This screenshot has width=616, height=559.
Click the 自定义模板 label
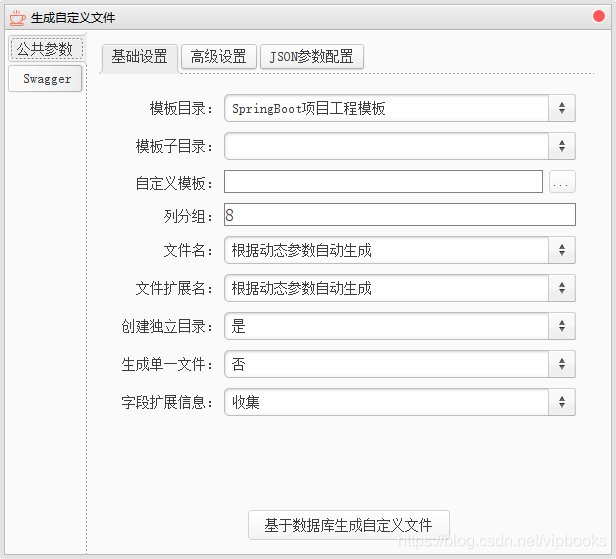(174, 183)
